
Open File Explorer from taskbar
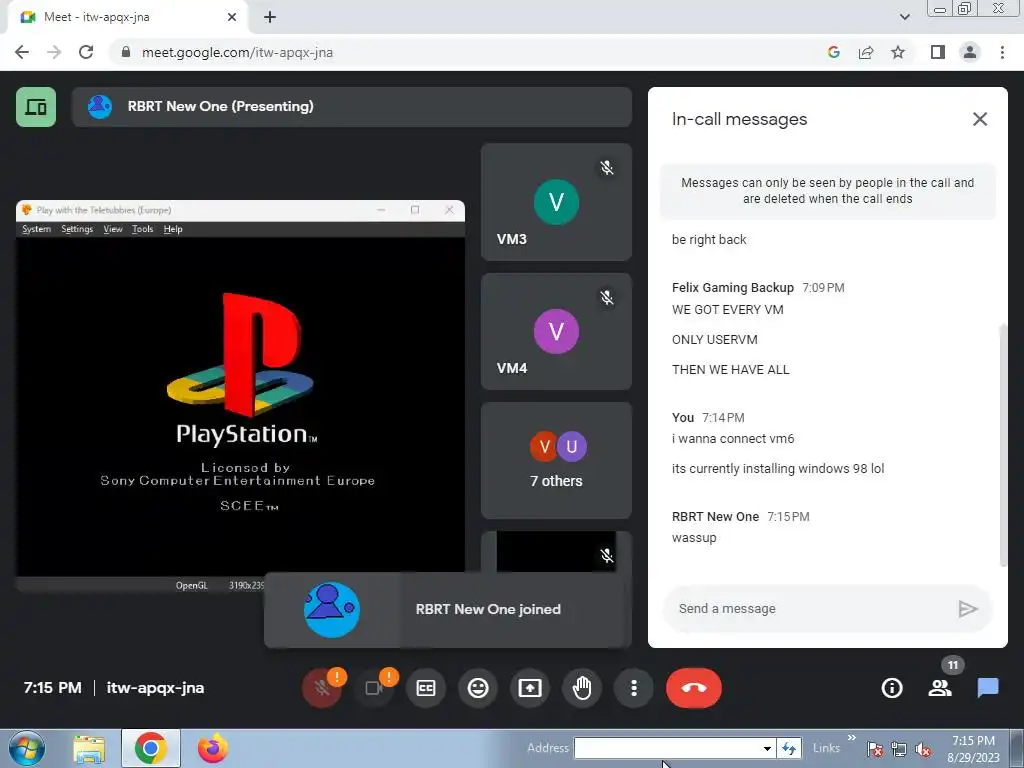[89, 748]
